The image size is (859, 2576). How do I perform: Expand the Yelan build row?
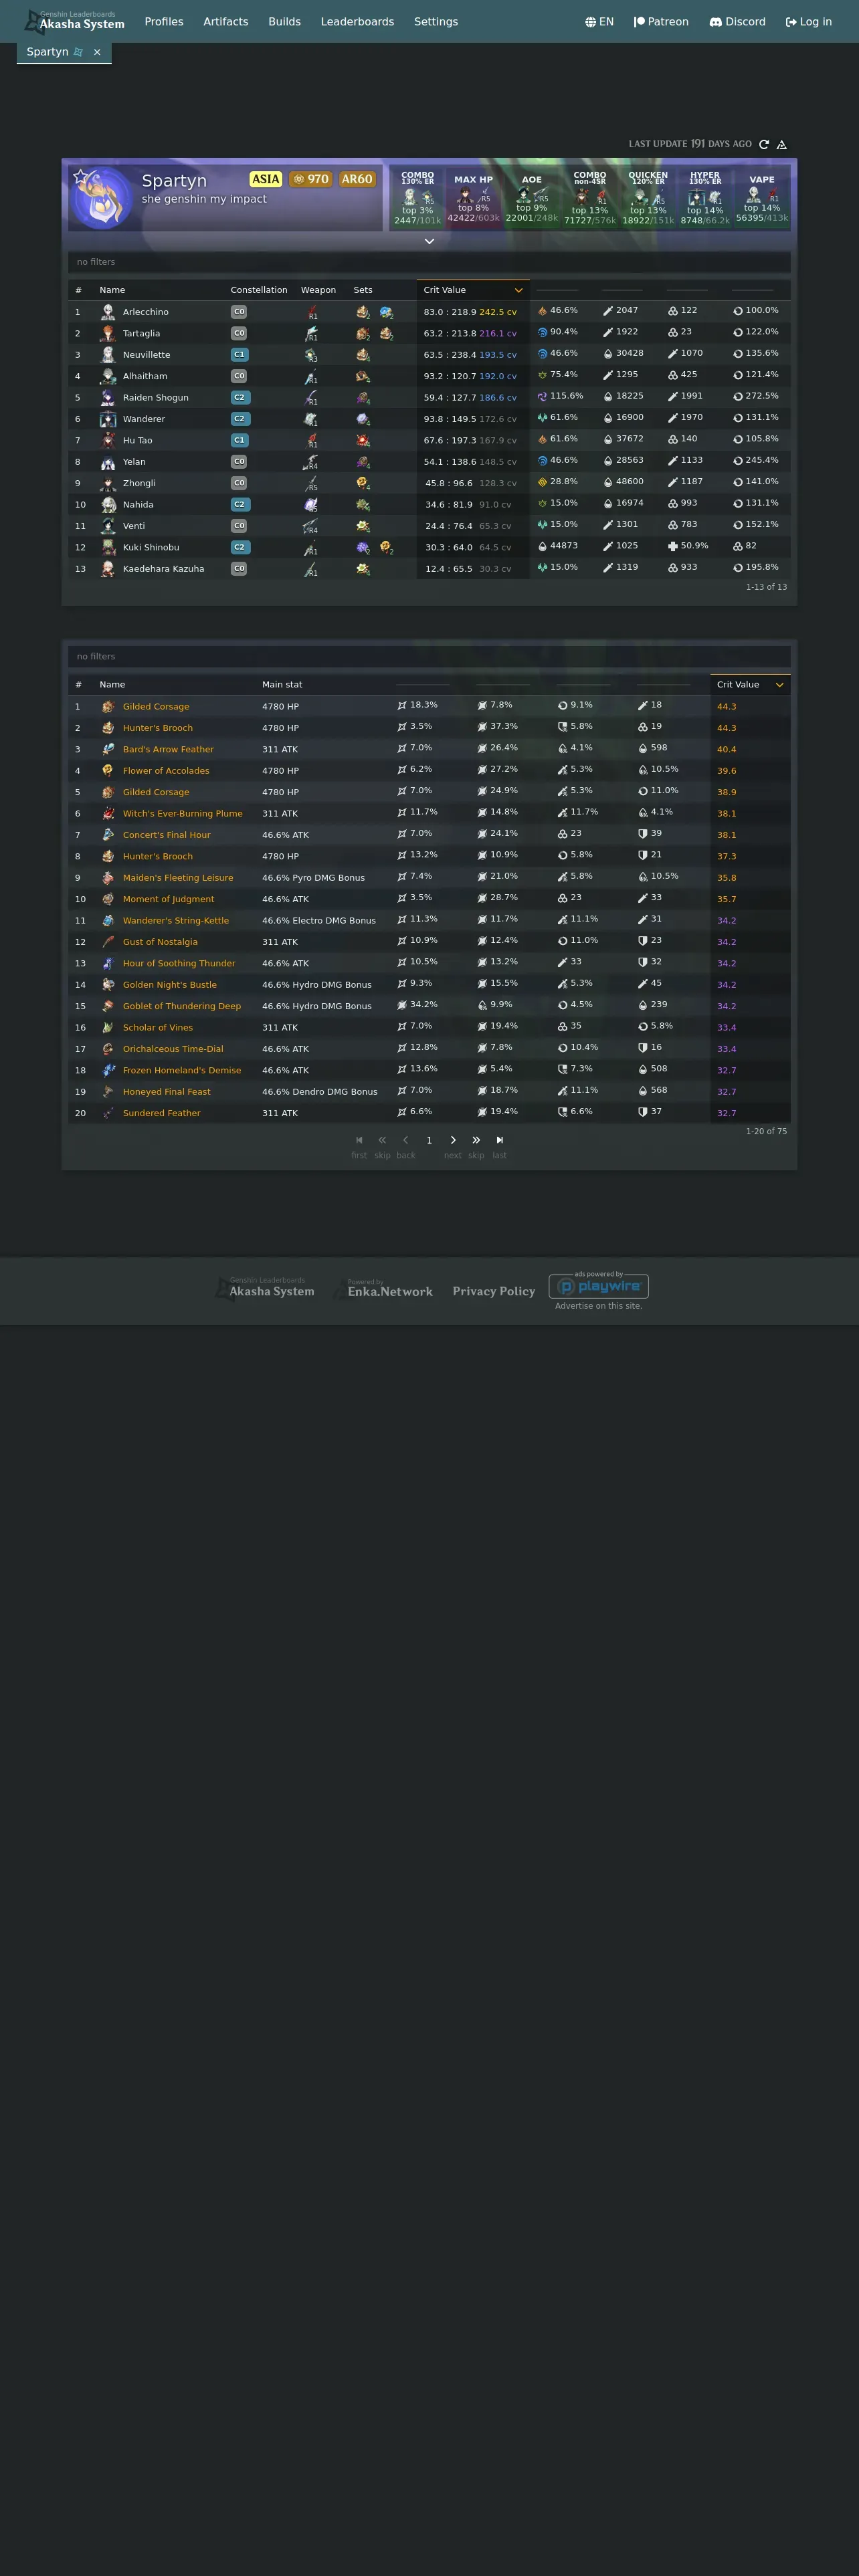click(429, 462)
